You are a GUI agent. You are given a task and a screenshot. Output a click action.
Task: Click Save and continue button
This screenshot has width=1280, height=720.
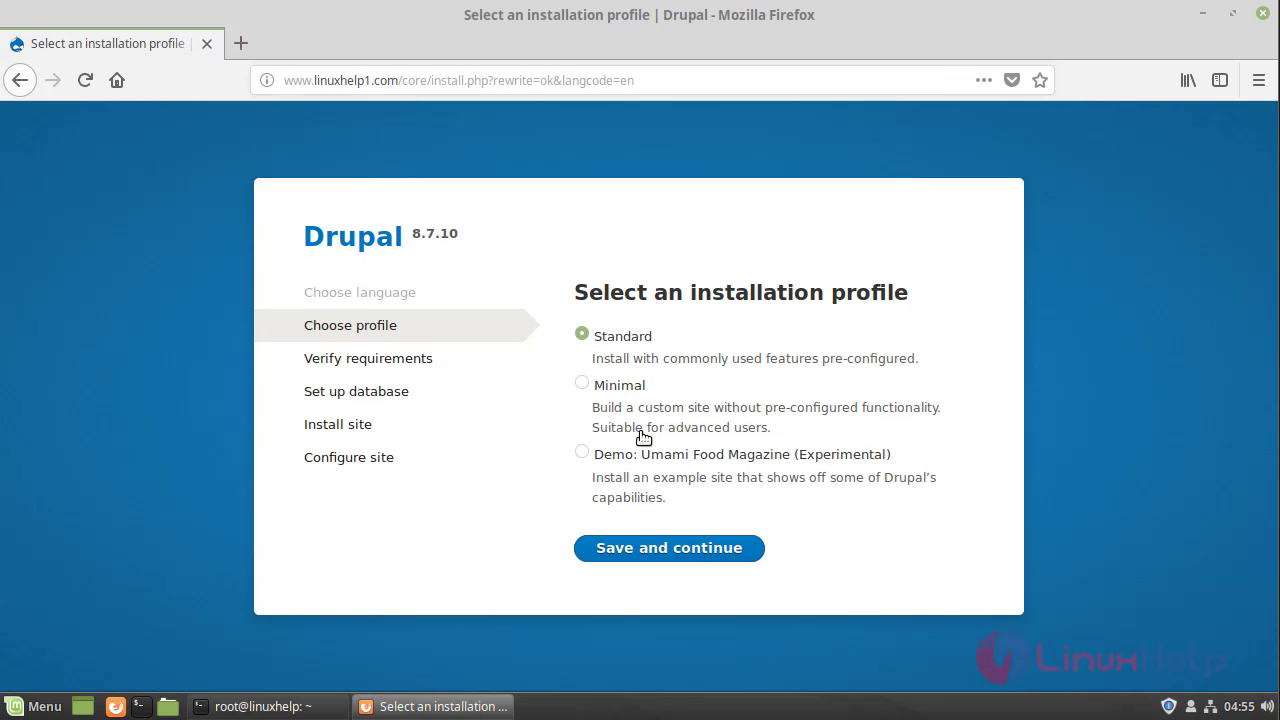point(669,548)
